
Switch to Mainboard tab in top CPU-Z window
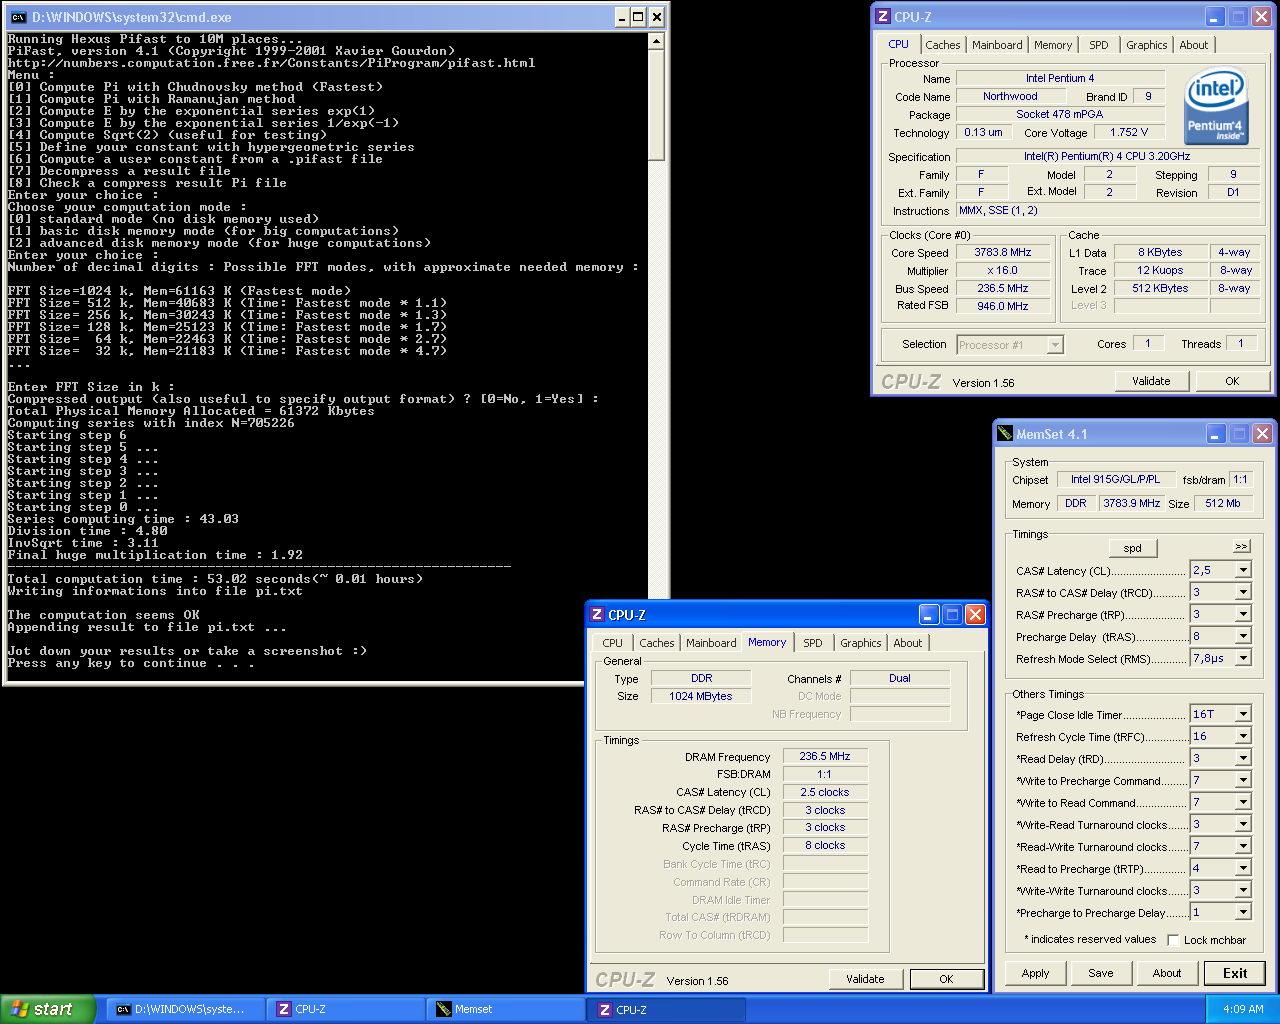click(997, 45)
